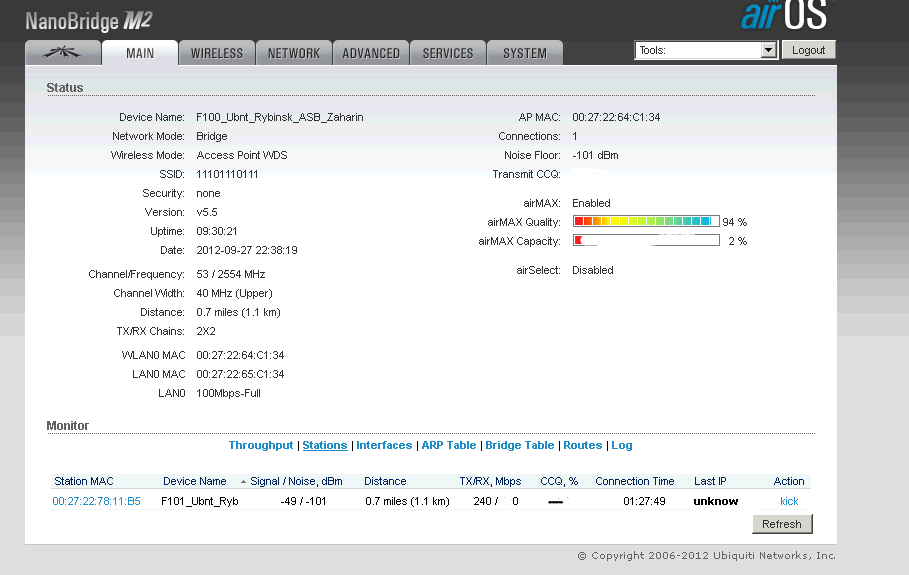Image resolution: width=909 pixels, height=575 pixels.
Task: Click AP MAC value 00:27:22:64:C1:34
Action: (616, 117)
